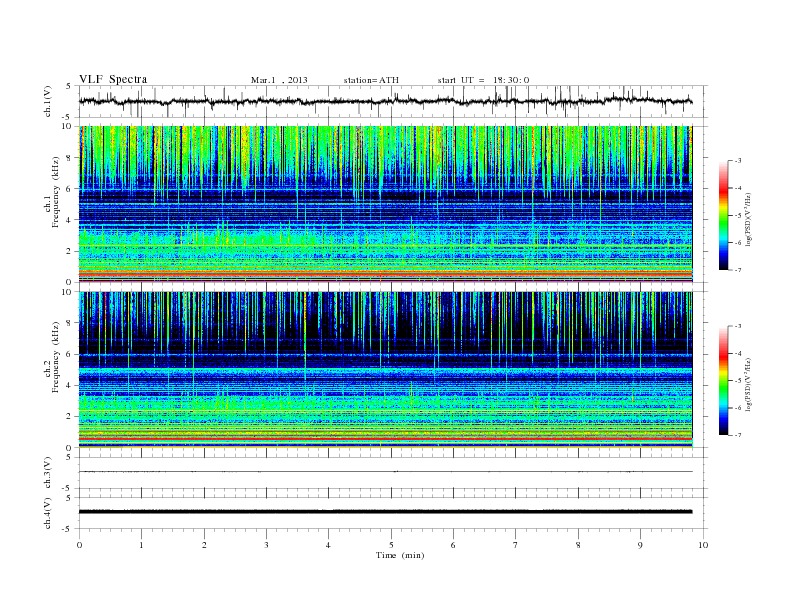This screenshot has width=792, height=612.
Task: Click the "2" tick on the time axis
Action: (204, 545)
